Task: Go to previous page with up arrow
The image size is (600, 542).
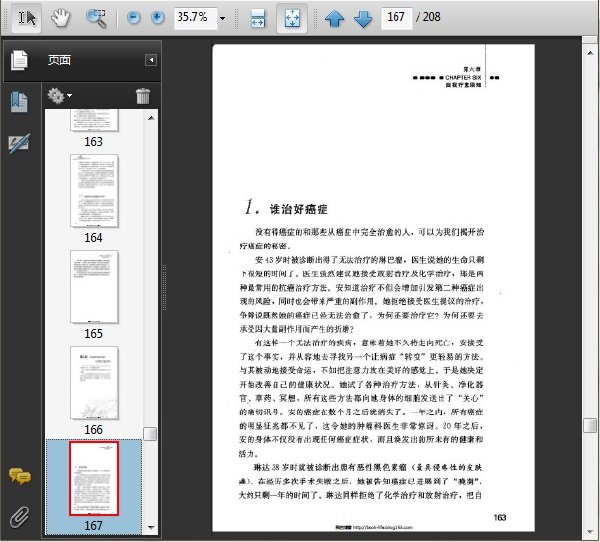Action: pos(334,18)
